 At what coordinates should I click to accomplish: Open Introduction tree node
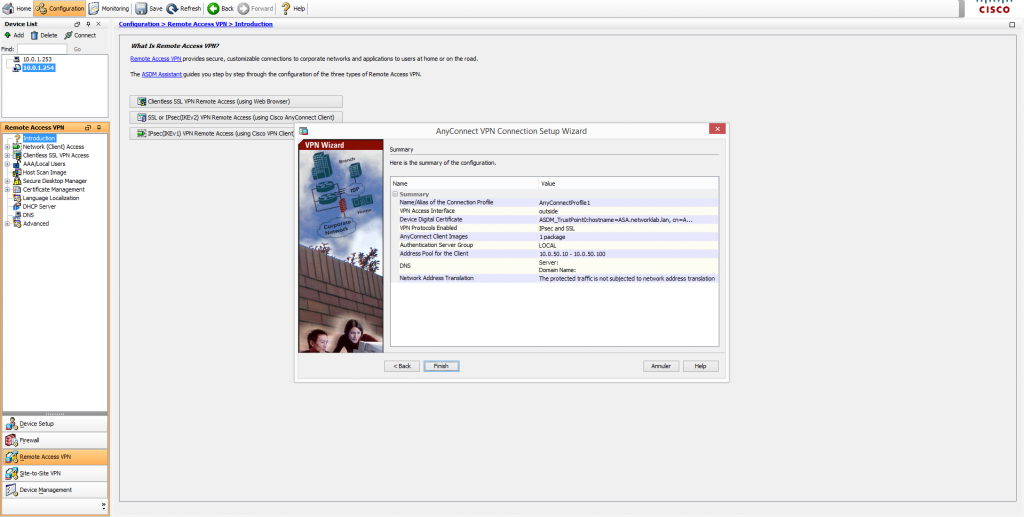[x=39, y=138]
